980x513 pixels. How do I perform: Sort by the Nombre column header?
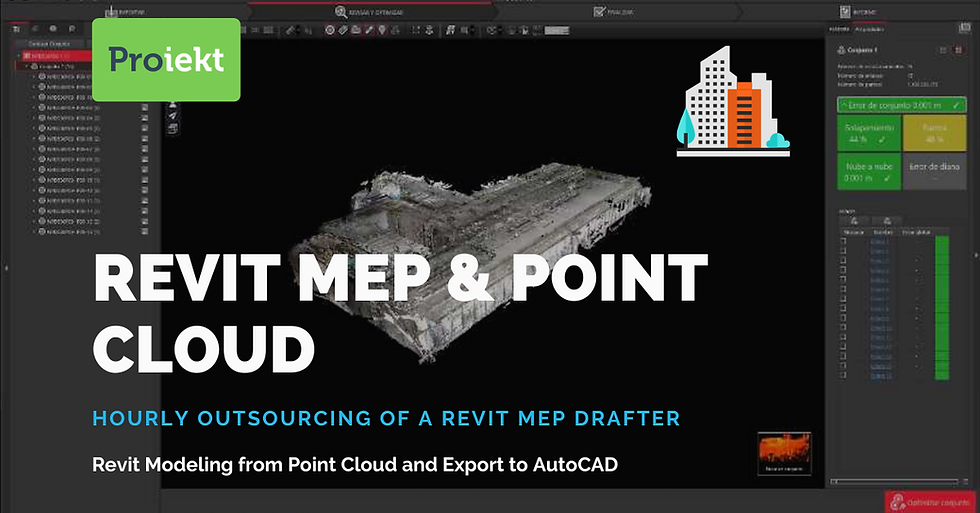click(x=882, y=232)
